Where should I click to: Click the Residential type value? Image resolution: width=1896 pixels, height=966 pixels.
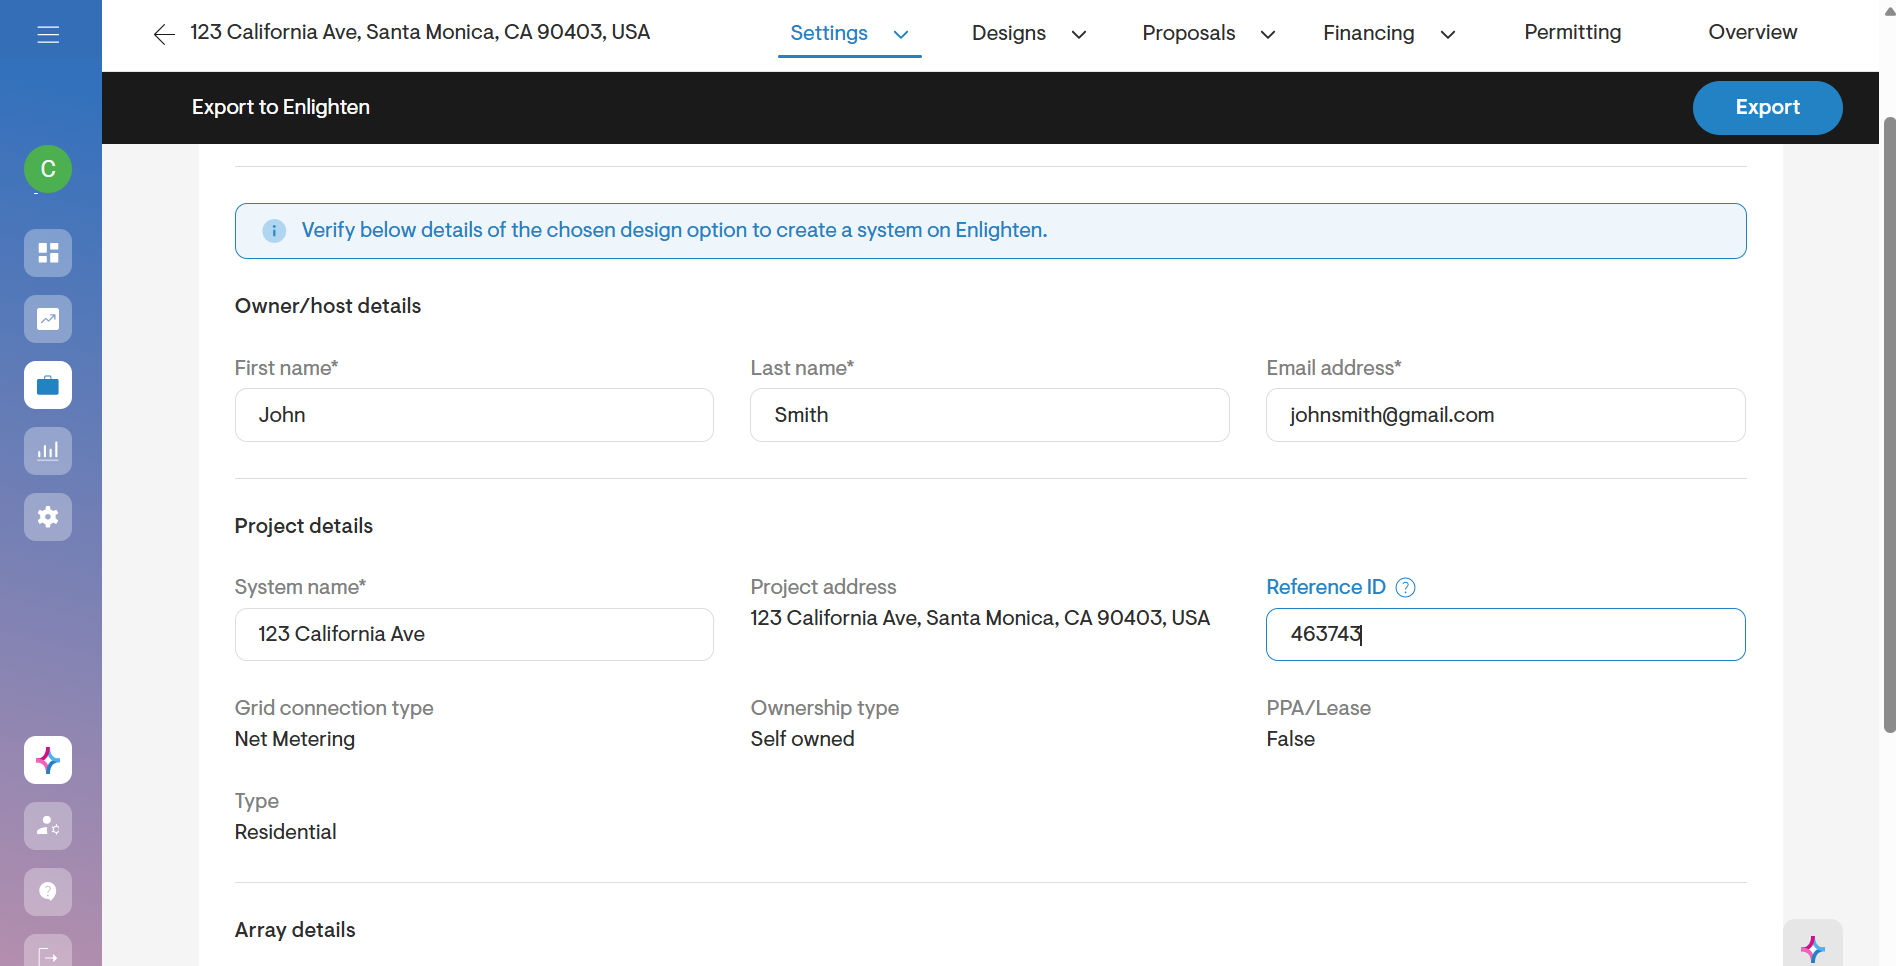click(286, 832)
